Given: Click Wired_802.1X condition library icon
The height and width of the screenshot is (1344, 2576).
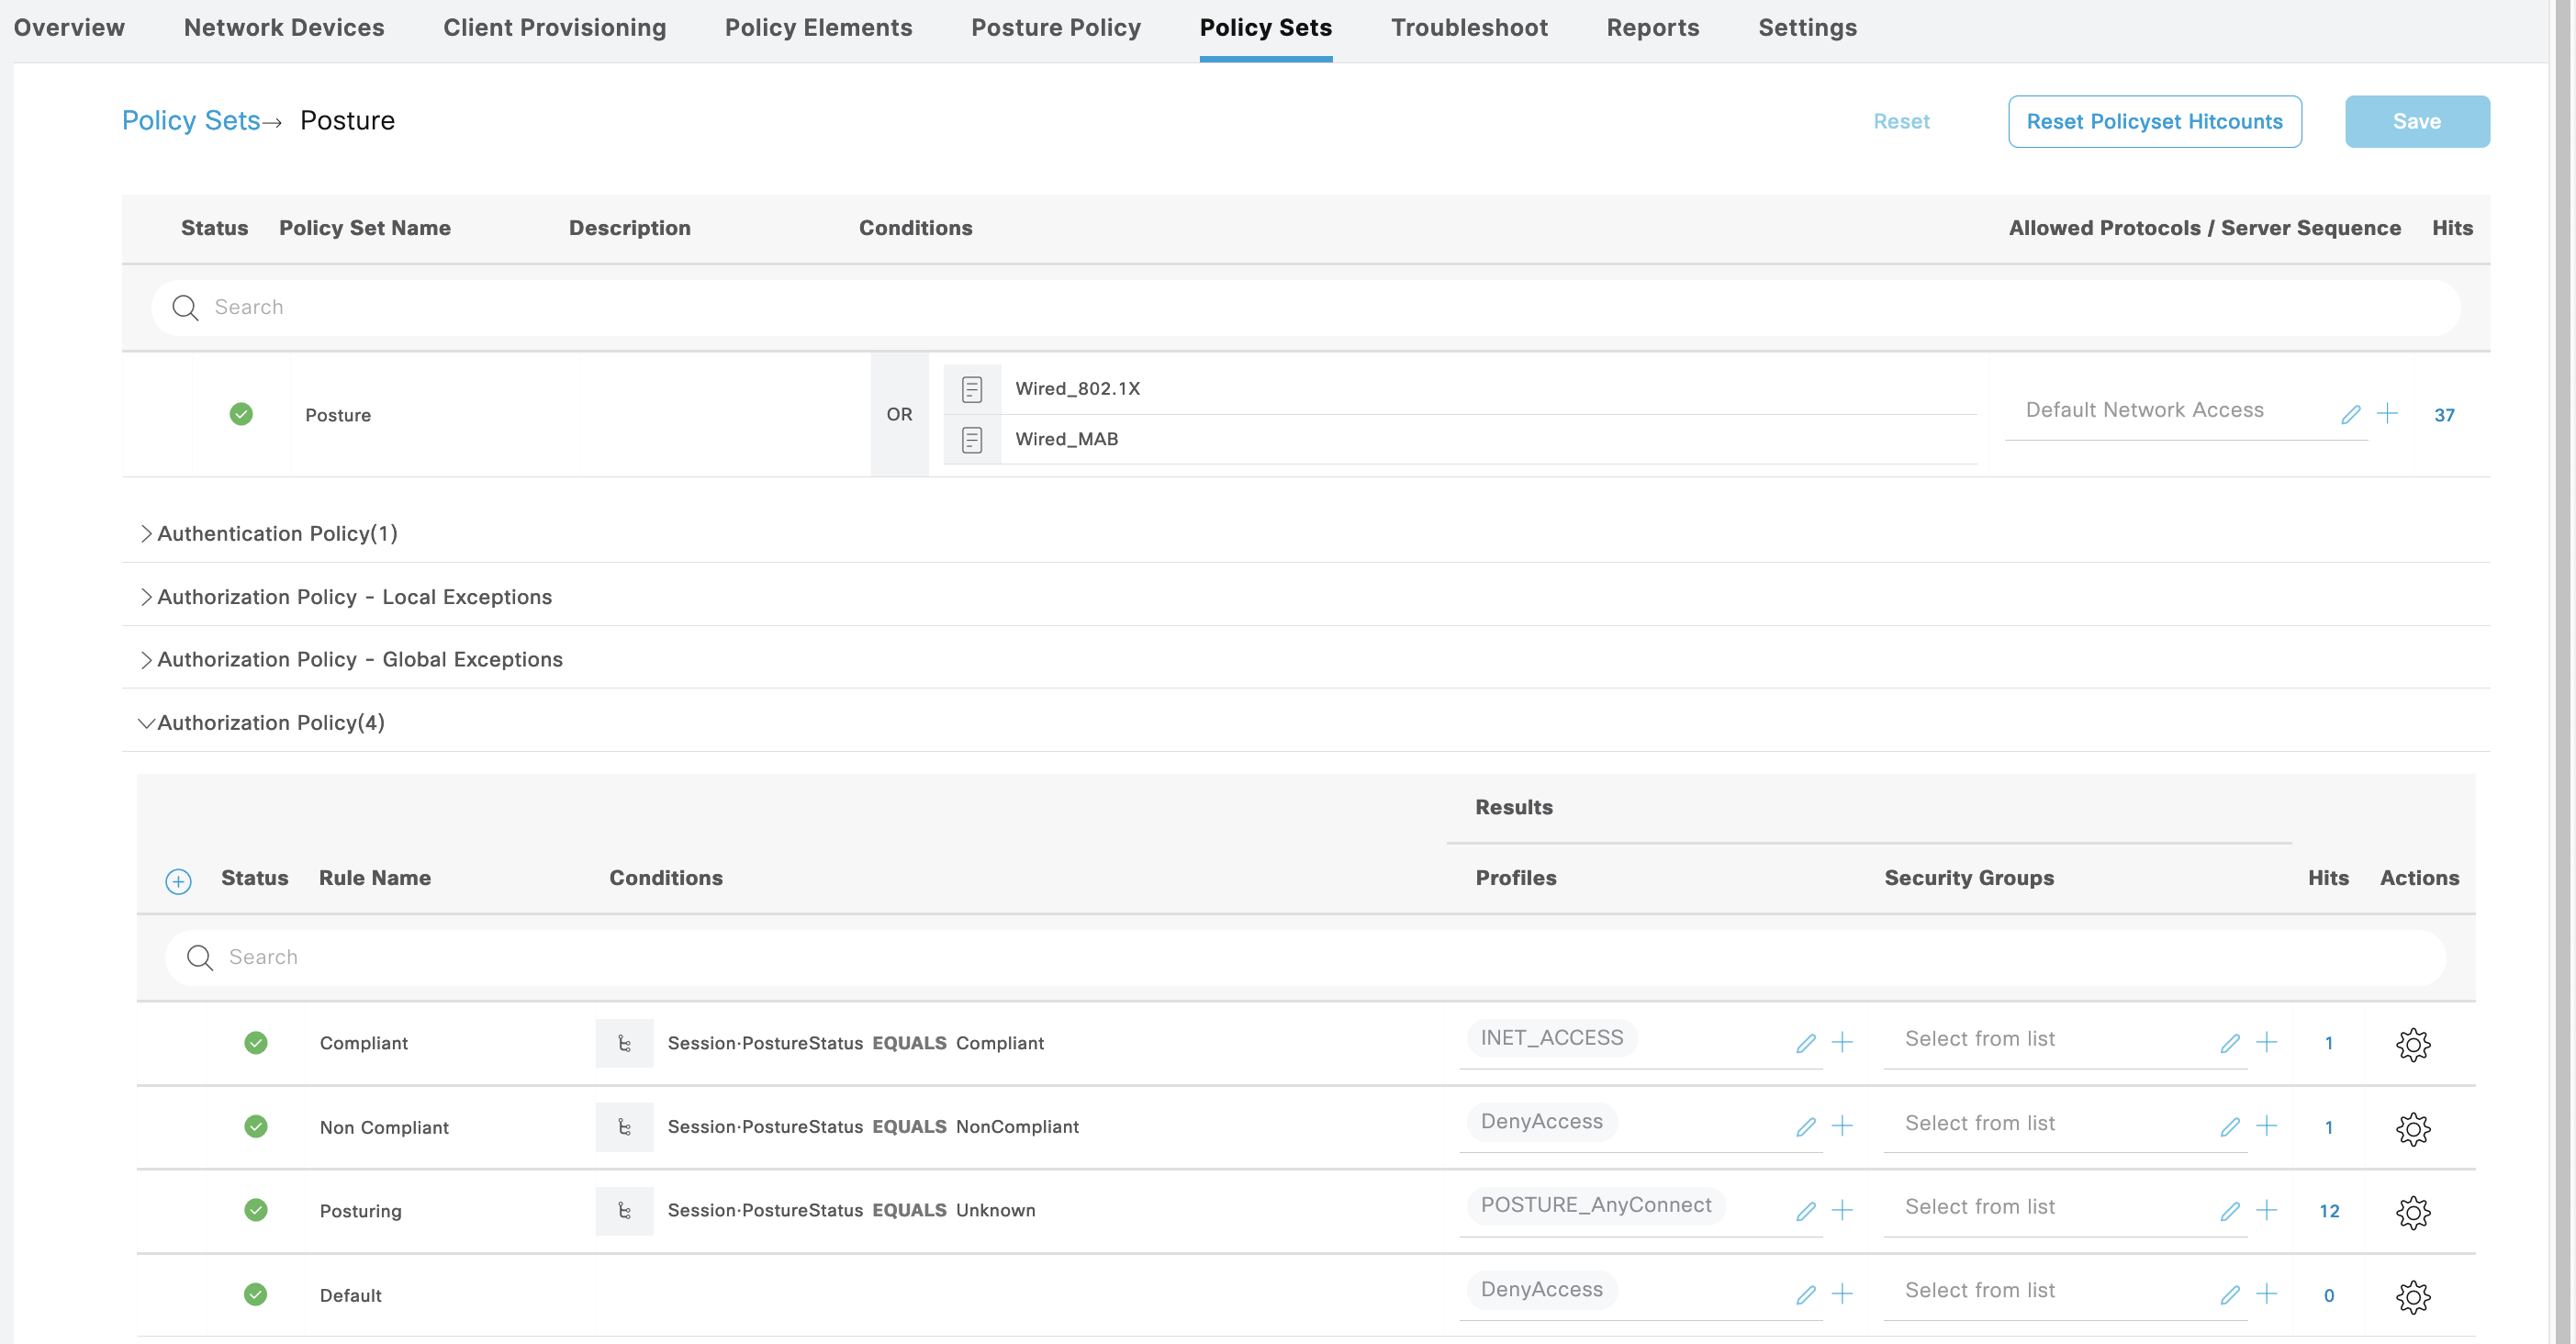Looking at the screenshot, I should 972,389.
